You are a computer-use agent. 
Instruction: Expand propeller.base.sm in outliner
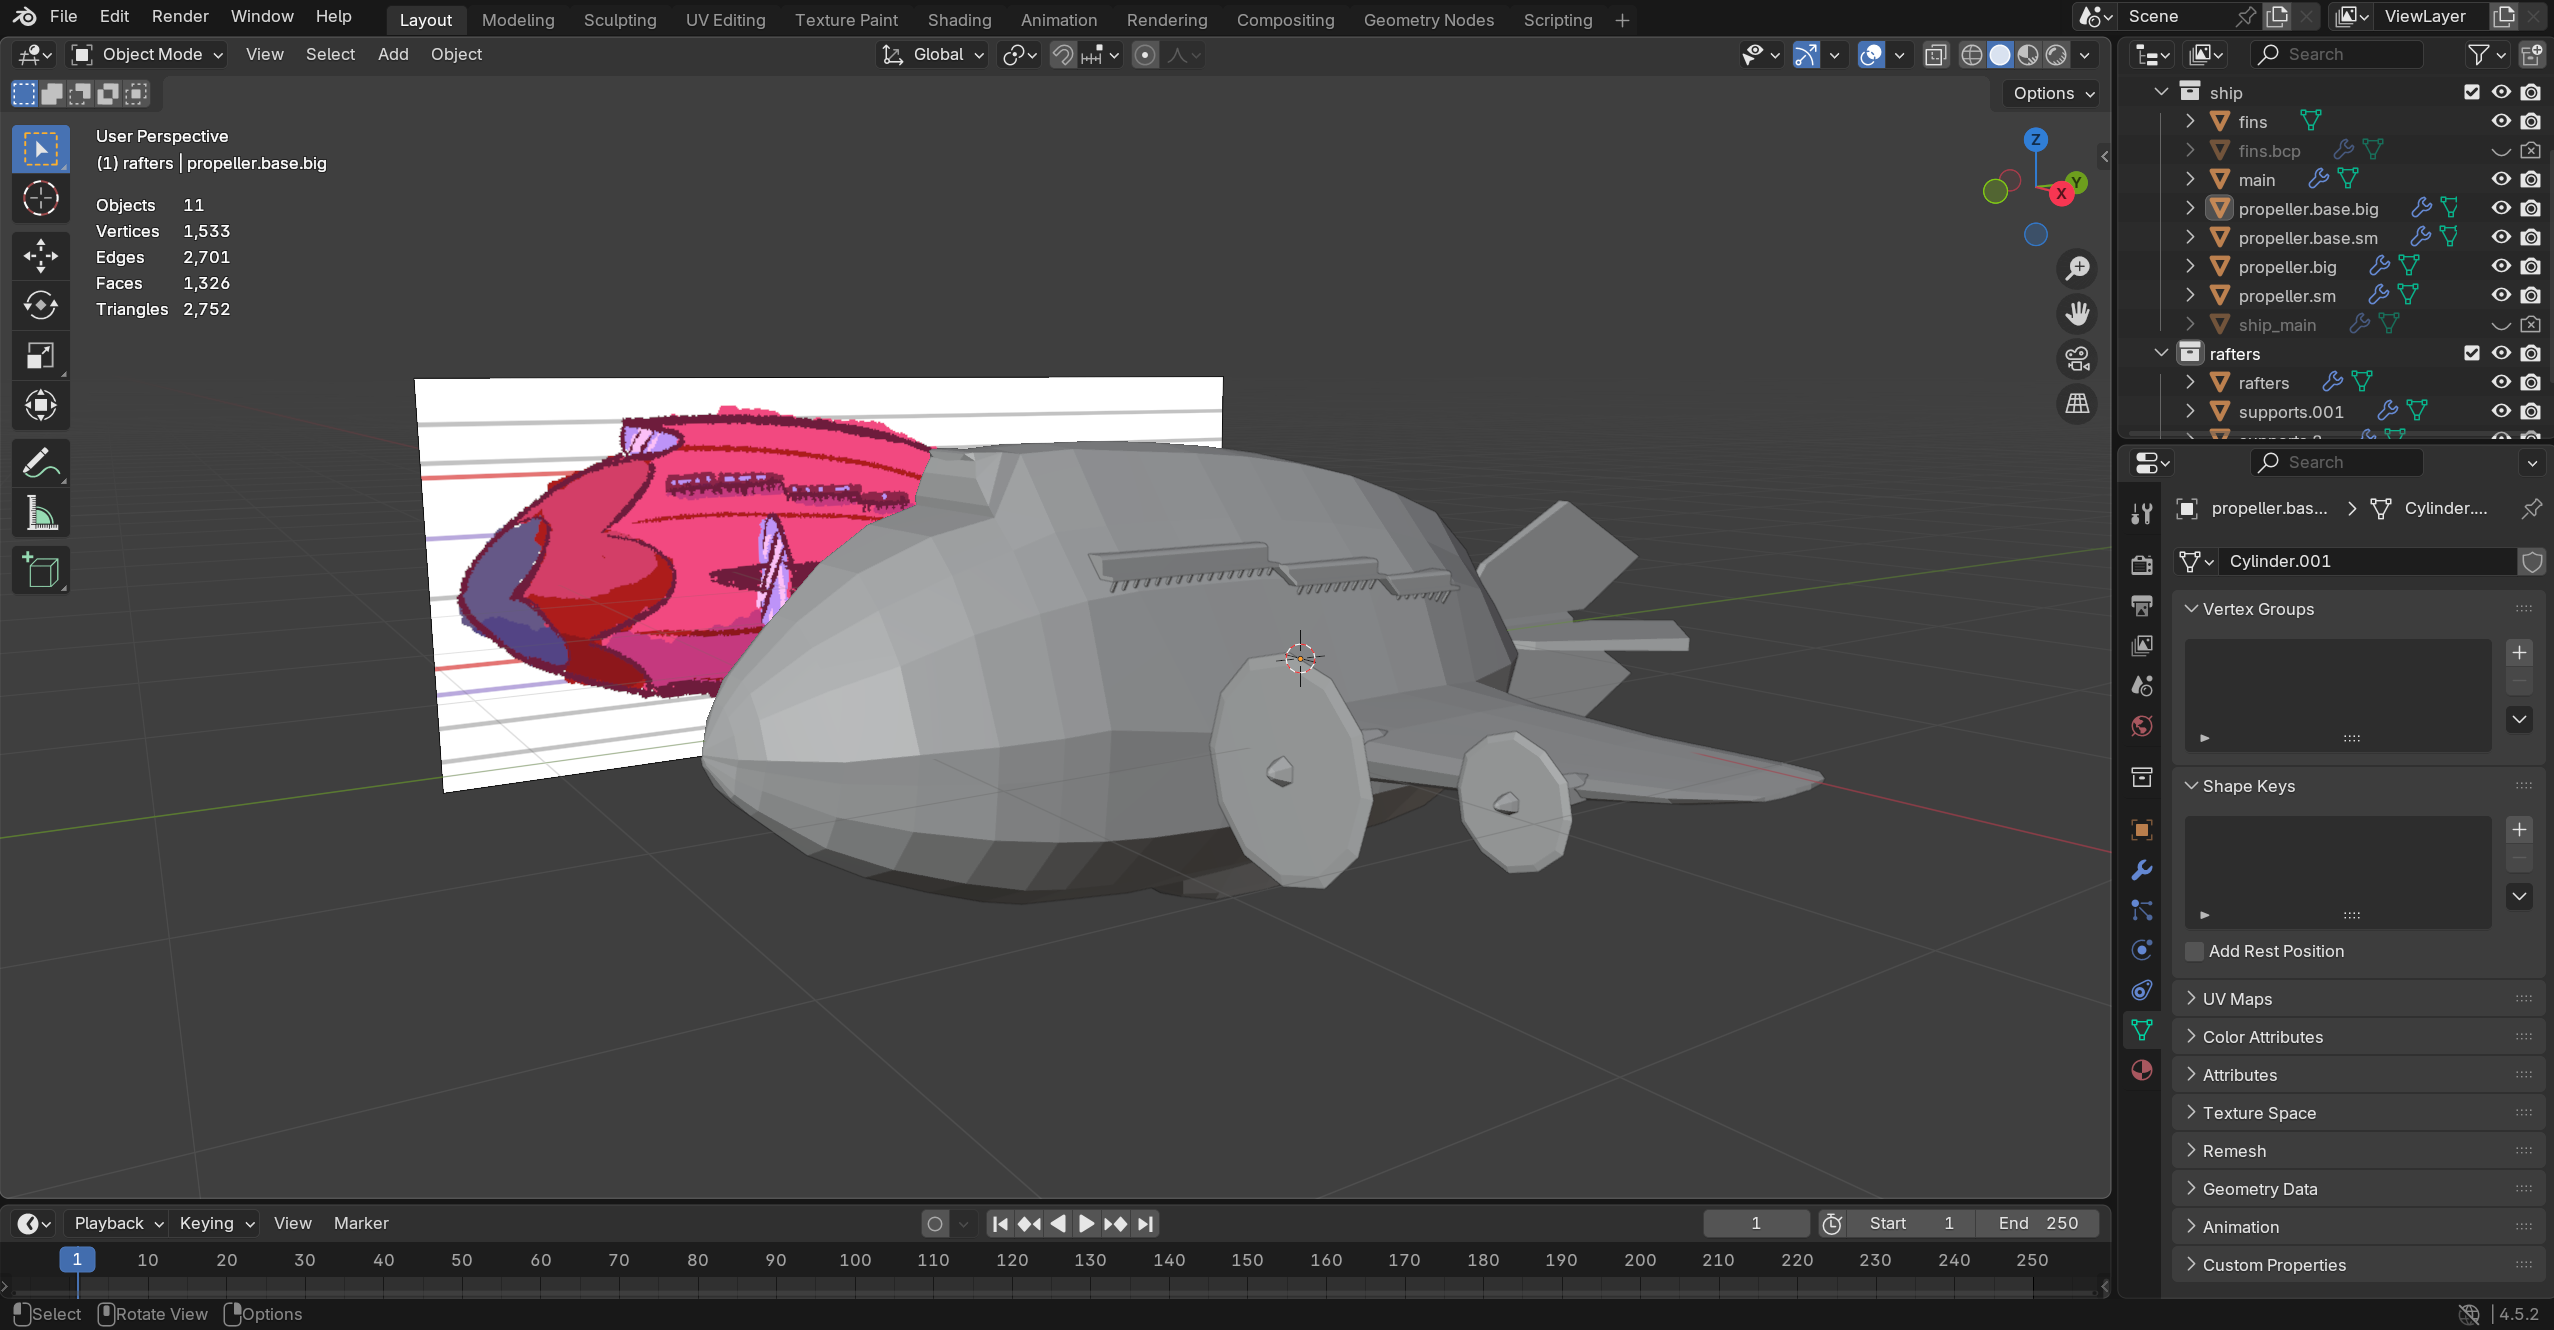pyautogui.click(x=2190, y=237)
